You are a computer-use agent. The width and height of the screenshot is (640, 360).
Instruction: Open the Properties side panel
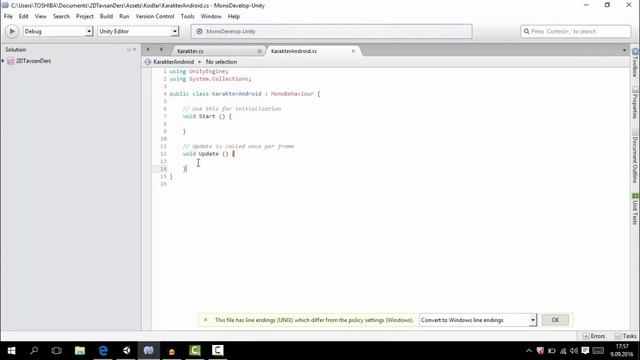(x=635, y=102)
